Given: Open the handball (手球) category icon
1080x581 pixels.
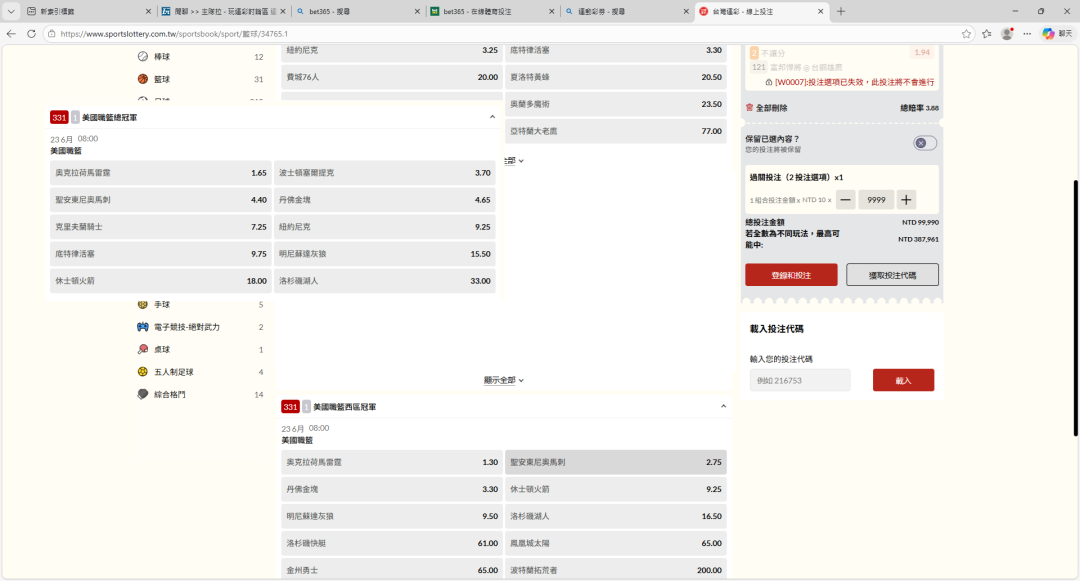Looking at the screenshot, I should (x=143, y=304).
